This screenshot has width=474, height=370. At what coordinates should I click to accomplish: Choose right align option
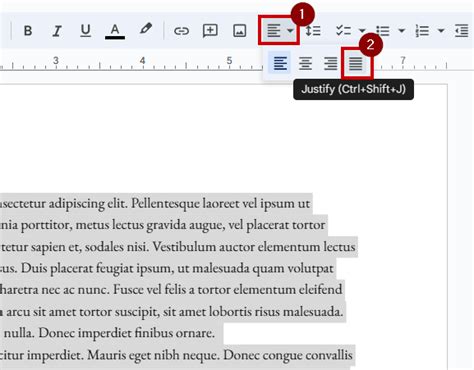[330, 63]
